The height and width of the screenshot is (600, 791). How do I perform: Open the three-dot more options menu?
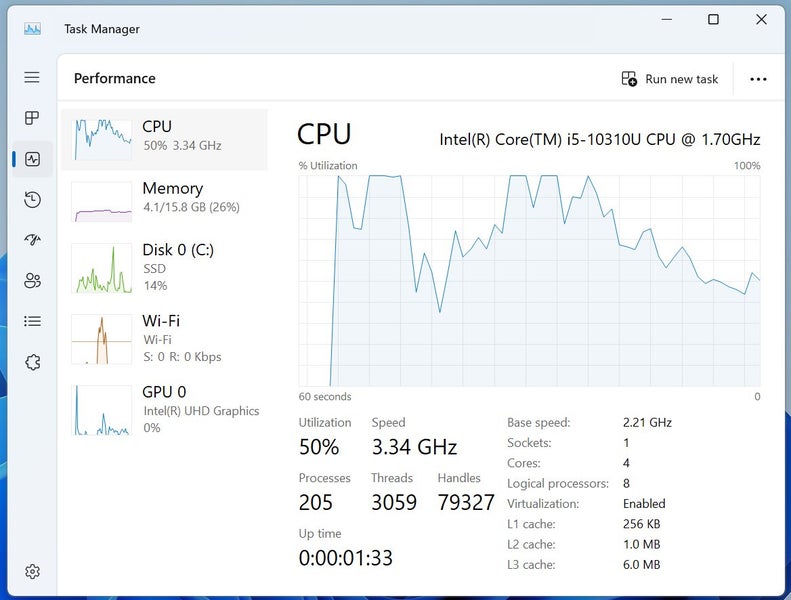(758, 79)
